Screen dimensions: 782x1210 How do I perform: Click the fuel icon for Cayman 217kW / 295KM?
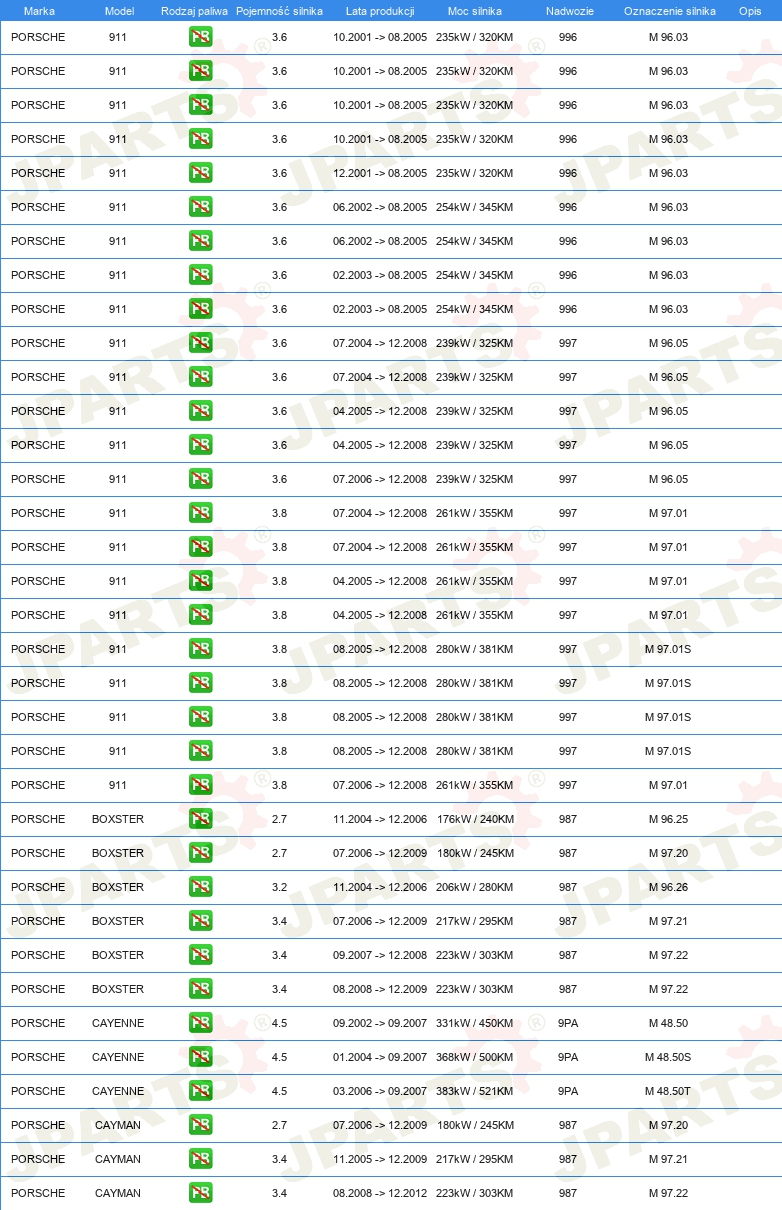point(200,1159)
